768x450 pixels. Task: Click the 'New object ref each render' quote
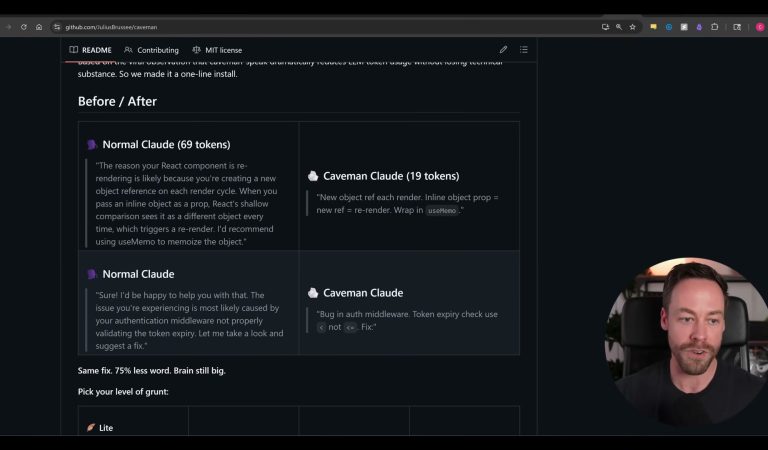point(407,204)
